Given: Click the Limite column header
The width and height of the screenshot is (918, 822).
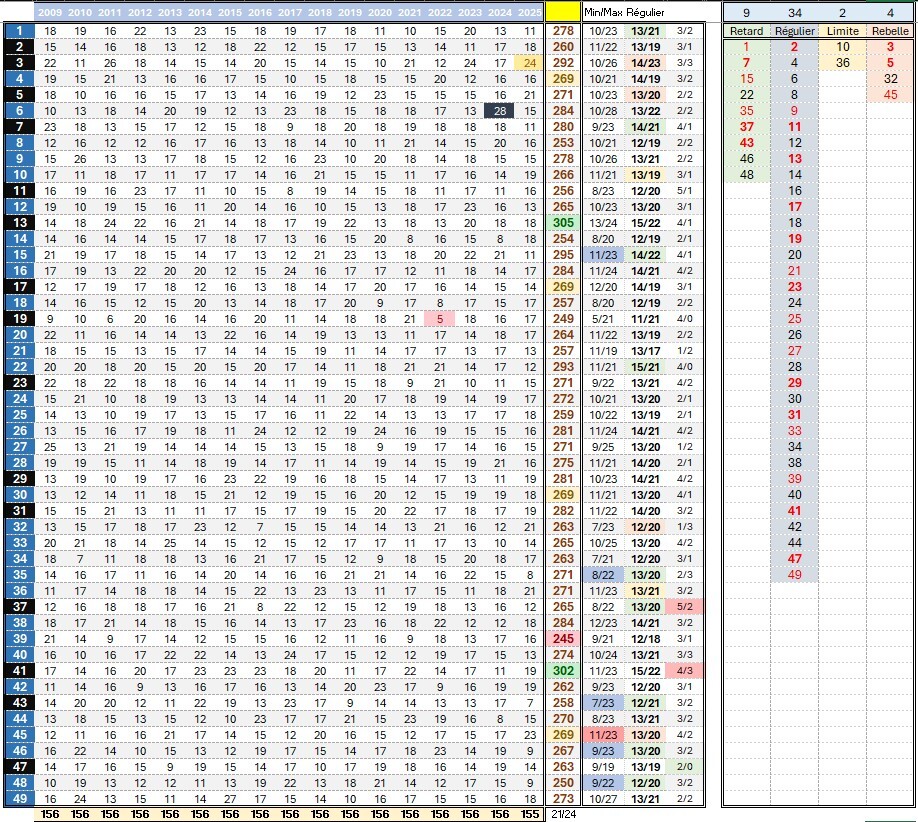Looking at the screenshot, I should tap(842, 31).
